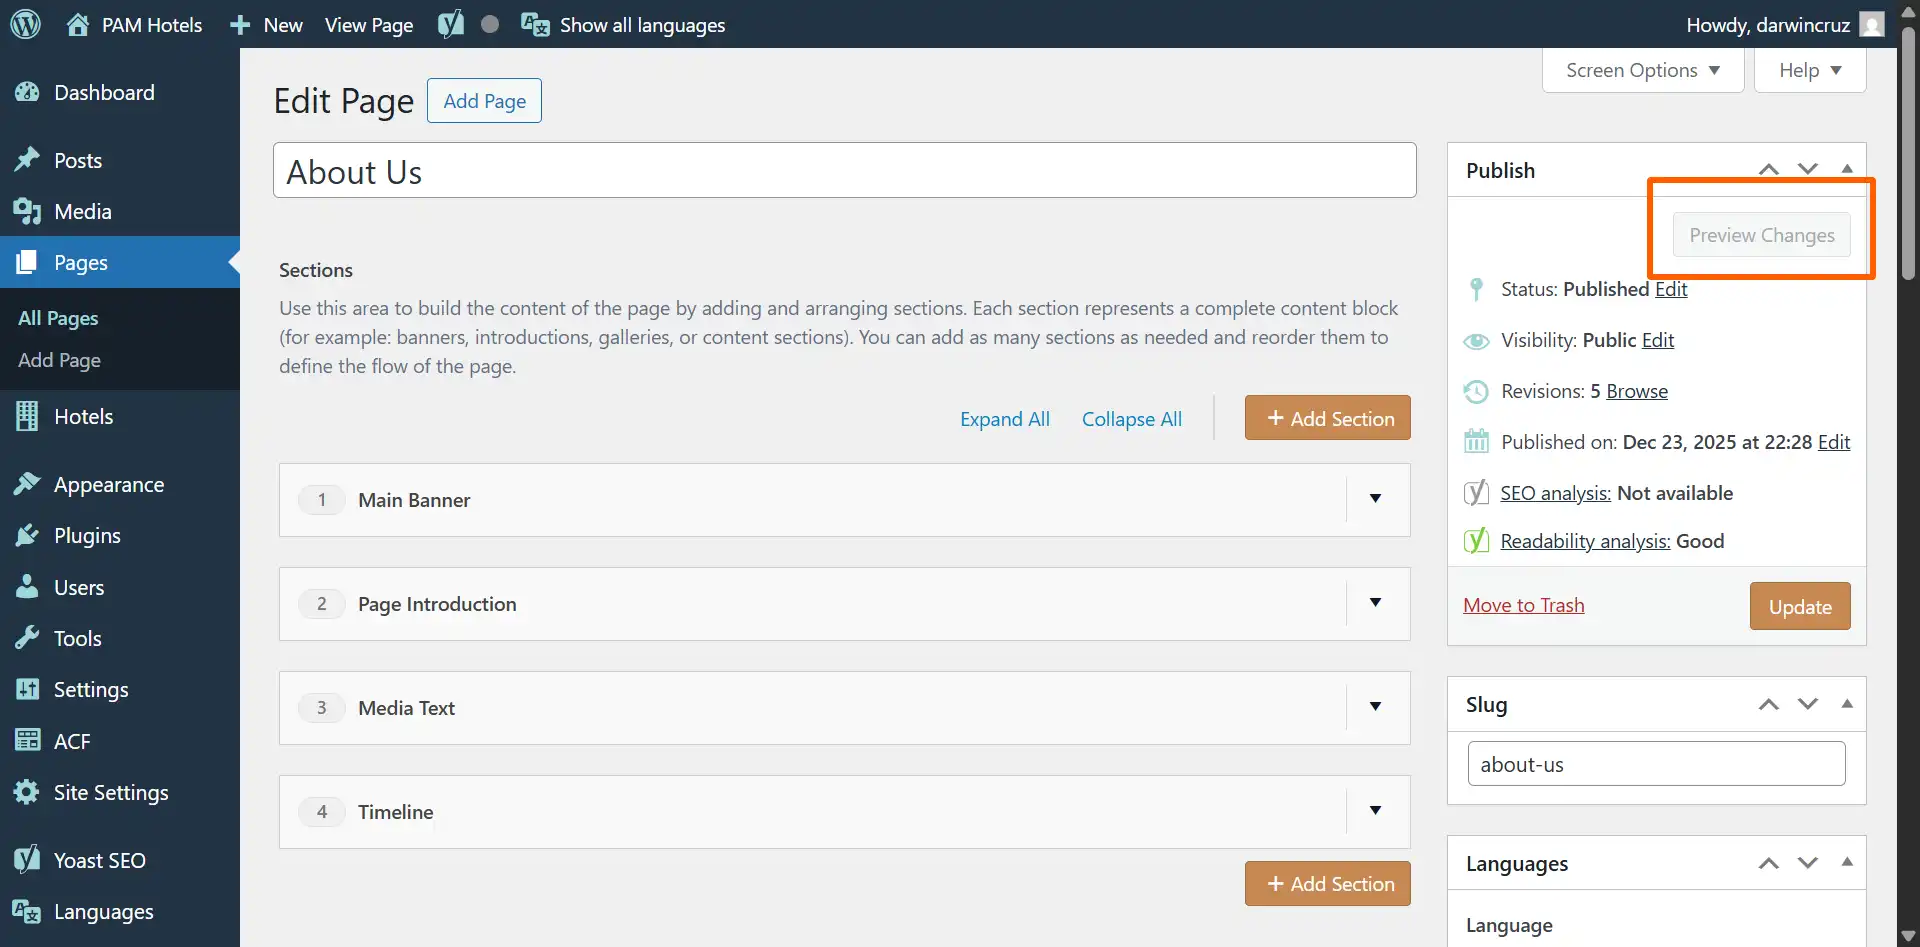Image resolution: width=1920 pixels, height=947 pixels.
Task: Select All Pages submenu item
Action: coord(58,318)
